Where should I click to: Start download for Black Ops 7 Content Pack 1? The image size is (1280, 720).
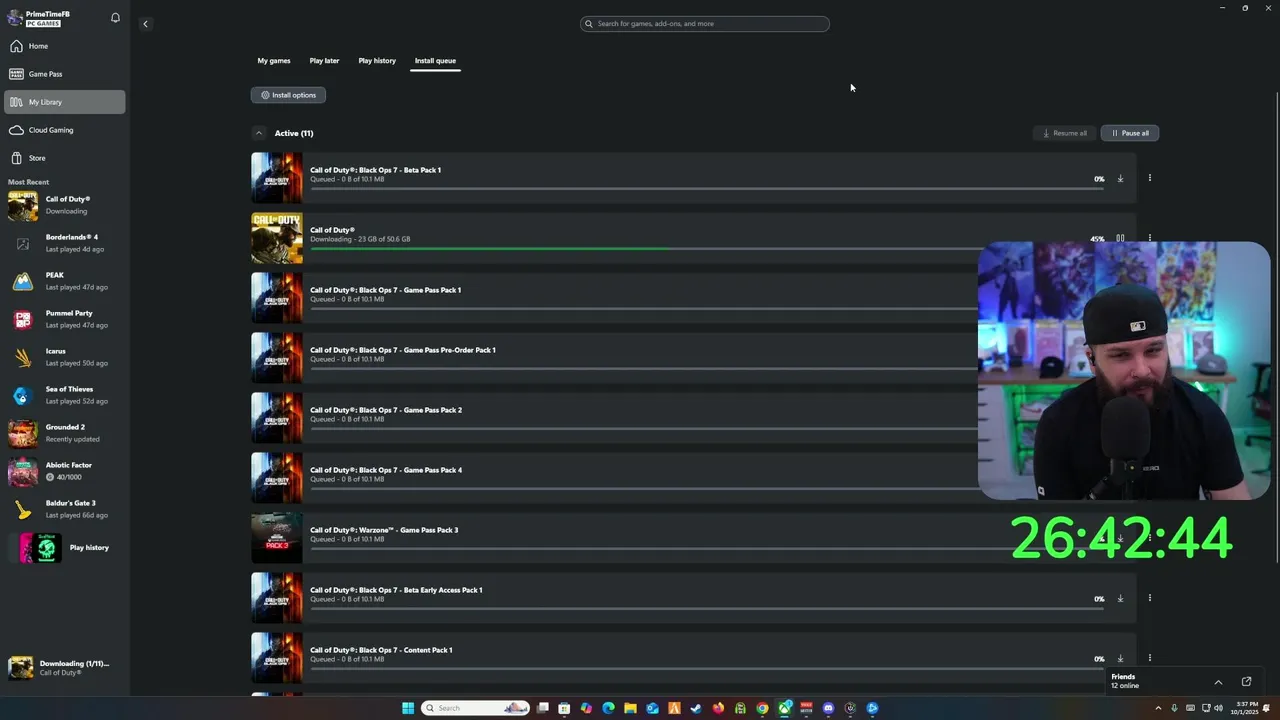1120,659
